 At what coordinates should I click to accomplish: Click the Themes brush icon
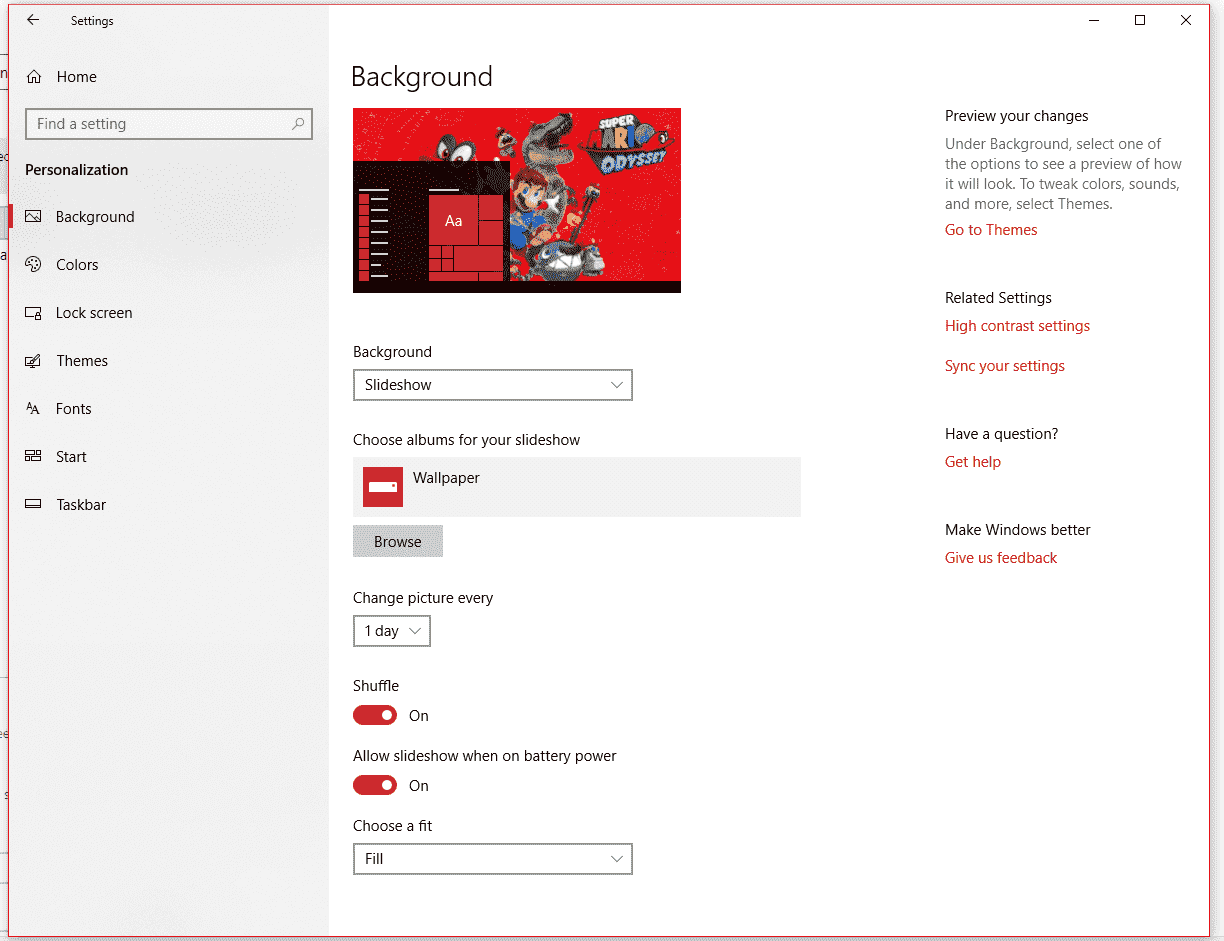[x=34, y=361]
